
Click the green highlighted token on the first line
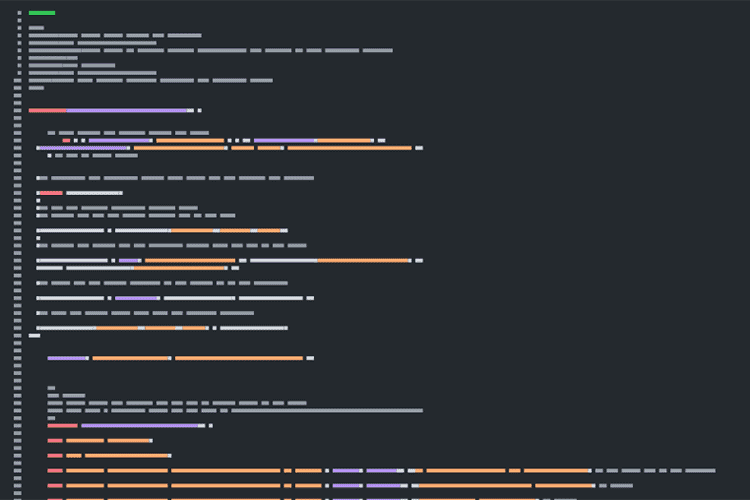click(42, 13)
